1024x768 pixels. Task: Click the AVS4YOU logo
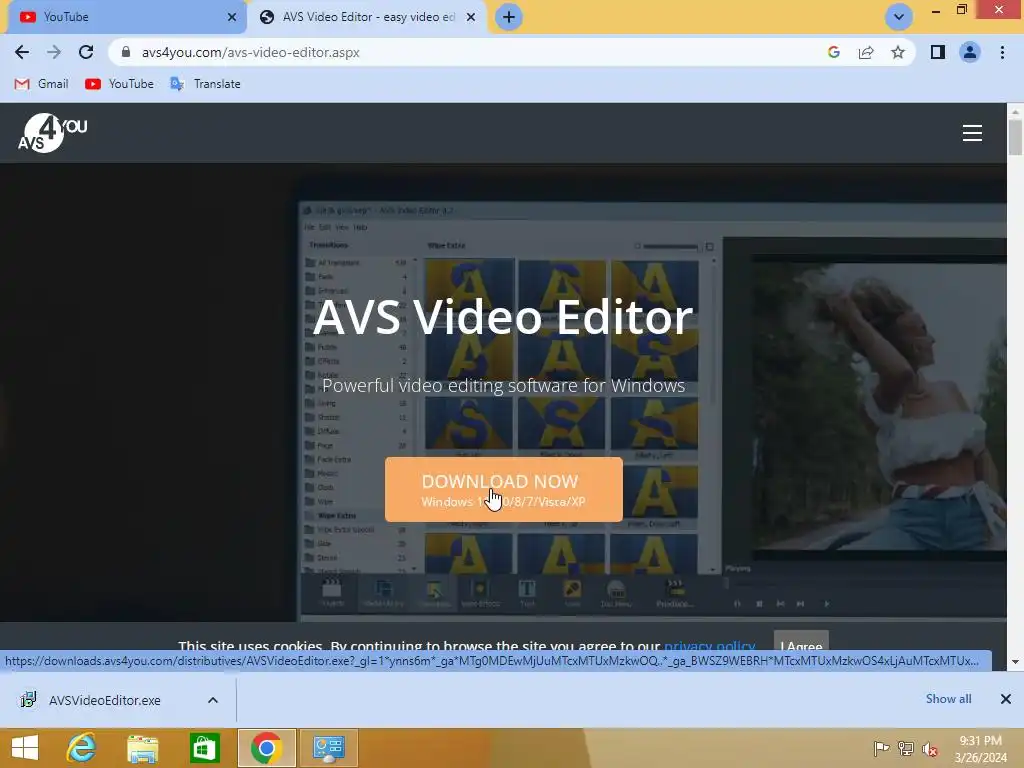pyautogui.click(x=52, y=133)
